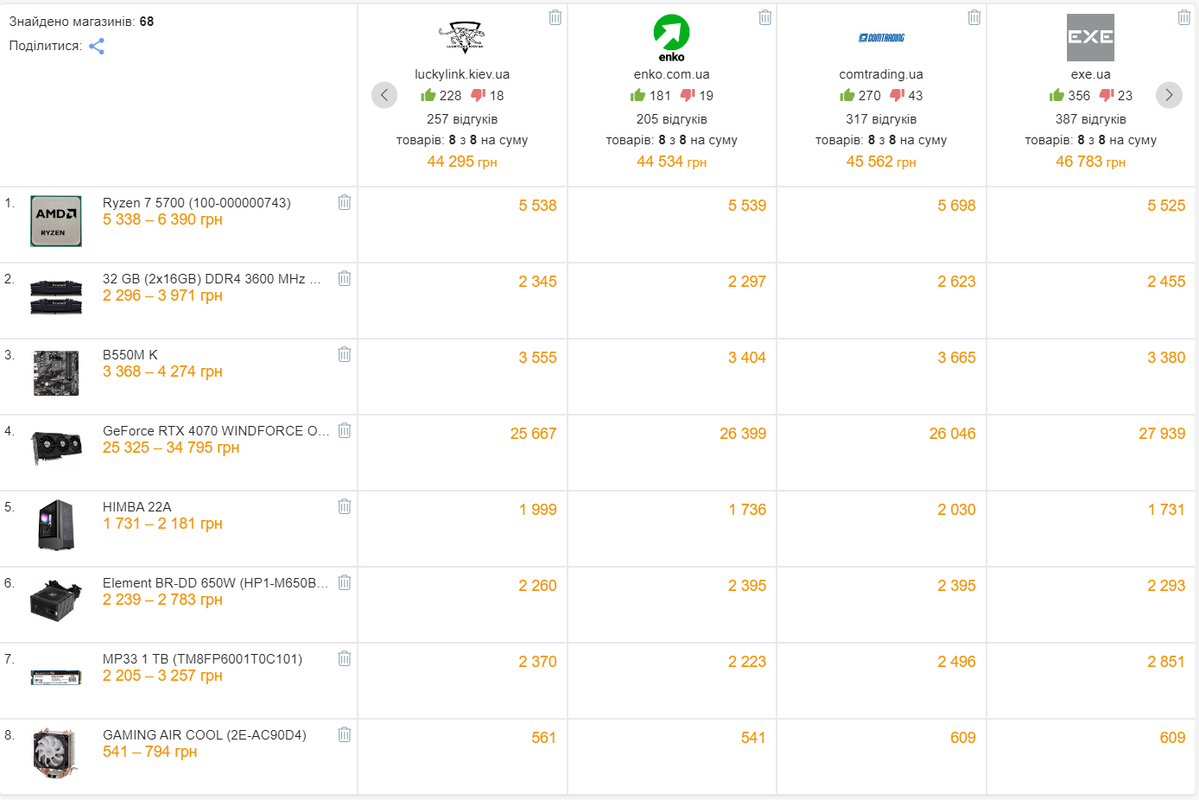Open luckylink price 25 667 for RTX 4070
1199x800 pixels.
533,434
